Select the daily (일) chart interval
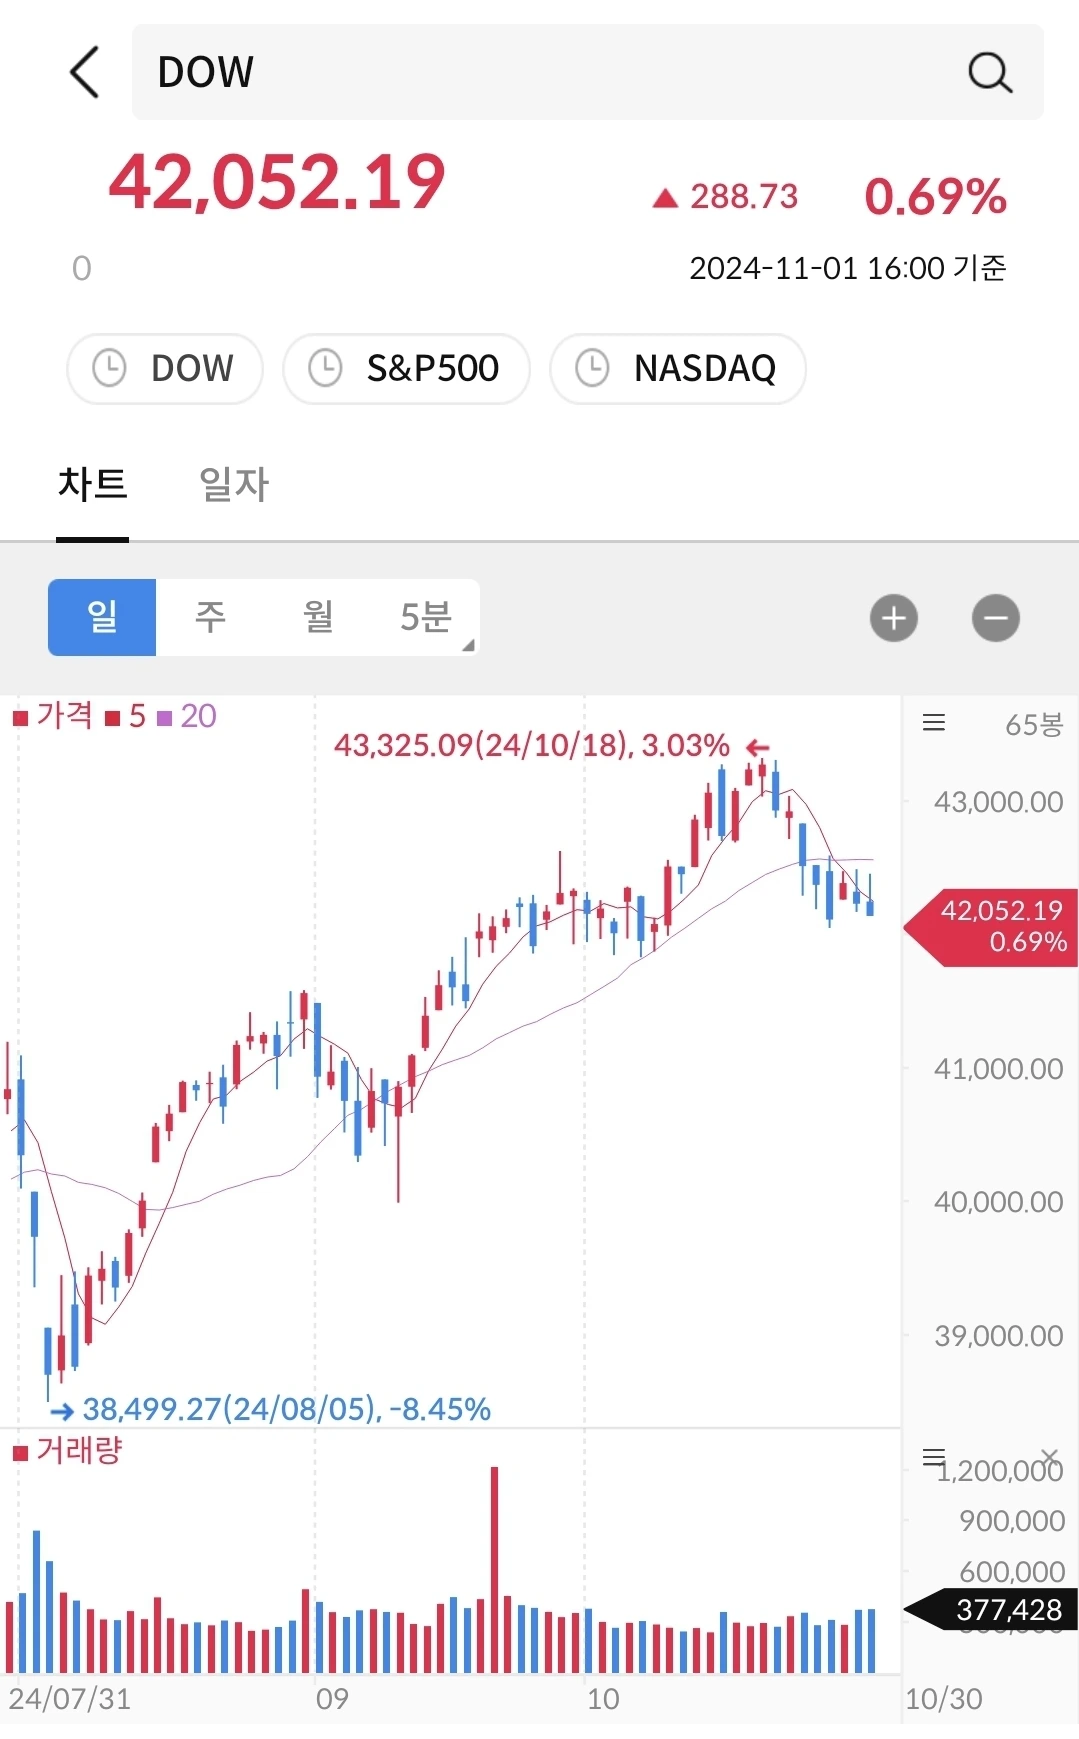This screenshot has height=1739, width=1079. [102, 617]
